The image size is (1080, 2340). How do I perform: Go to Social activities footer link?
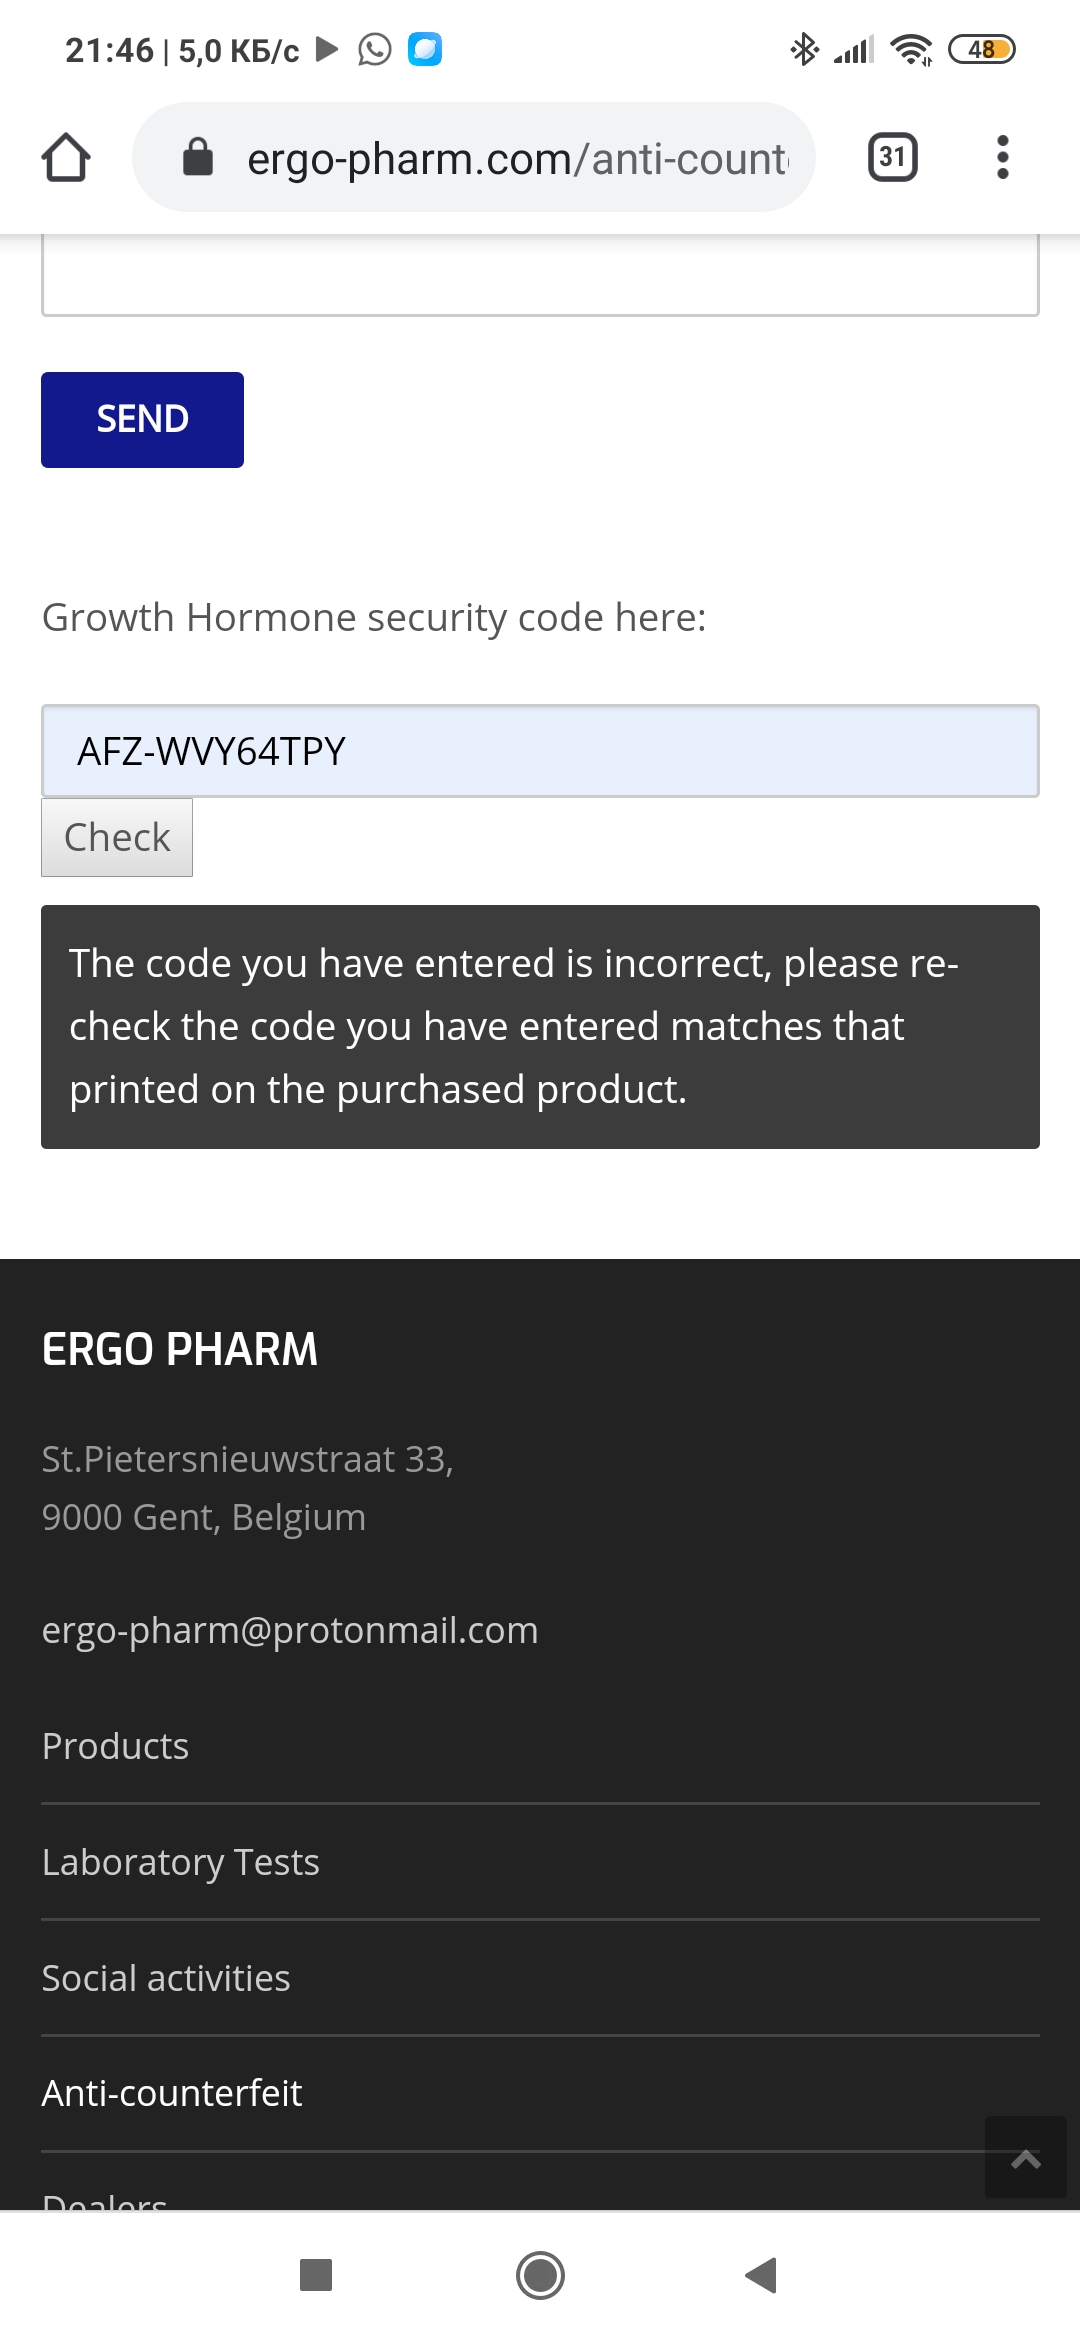coord(166,1978)
